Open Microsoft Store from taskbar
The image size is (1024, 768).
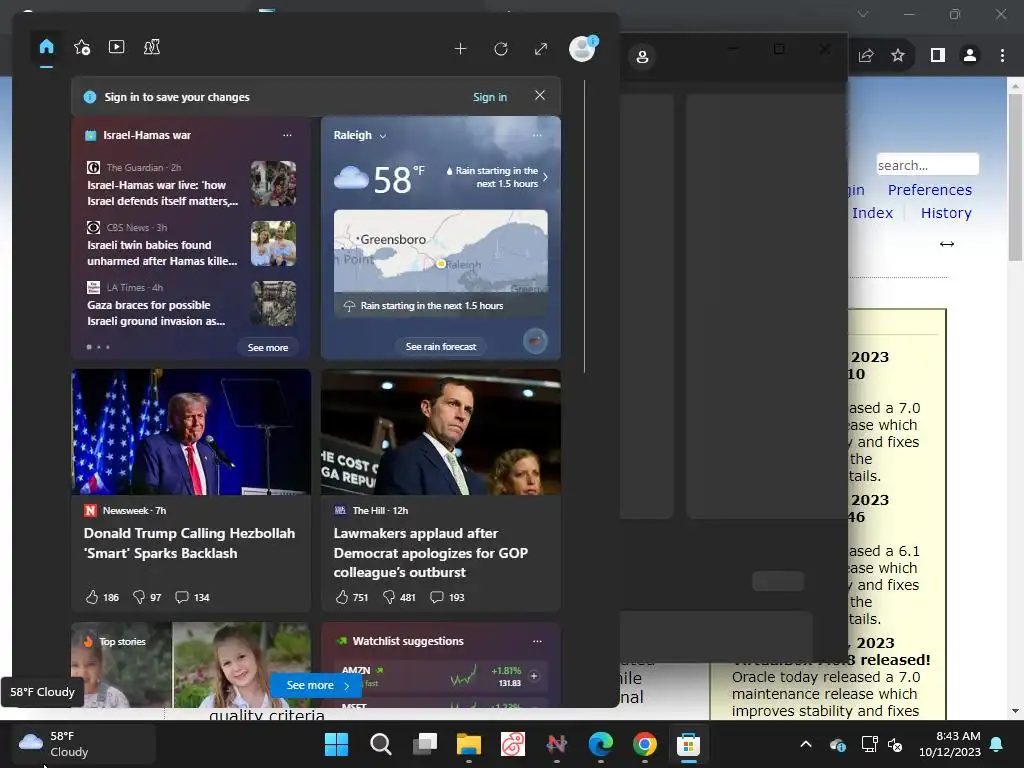[688, 744]
